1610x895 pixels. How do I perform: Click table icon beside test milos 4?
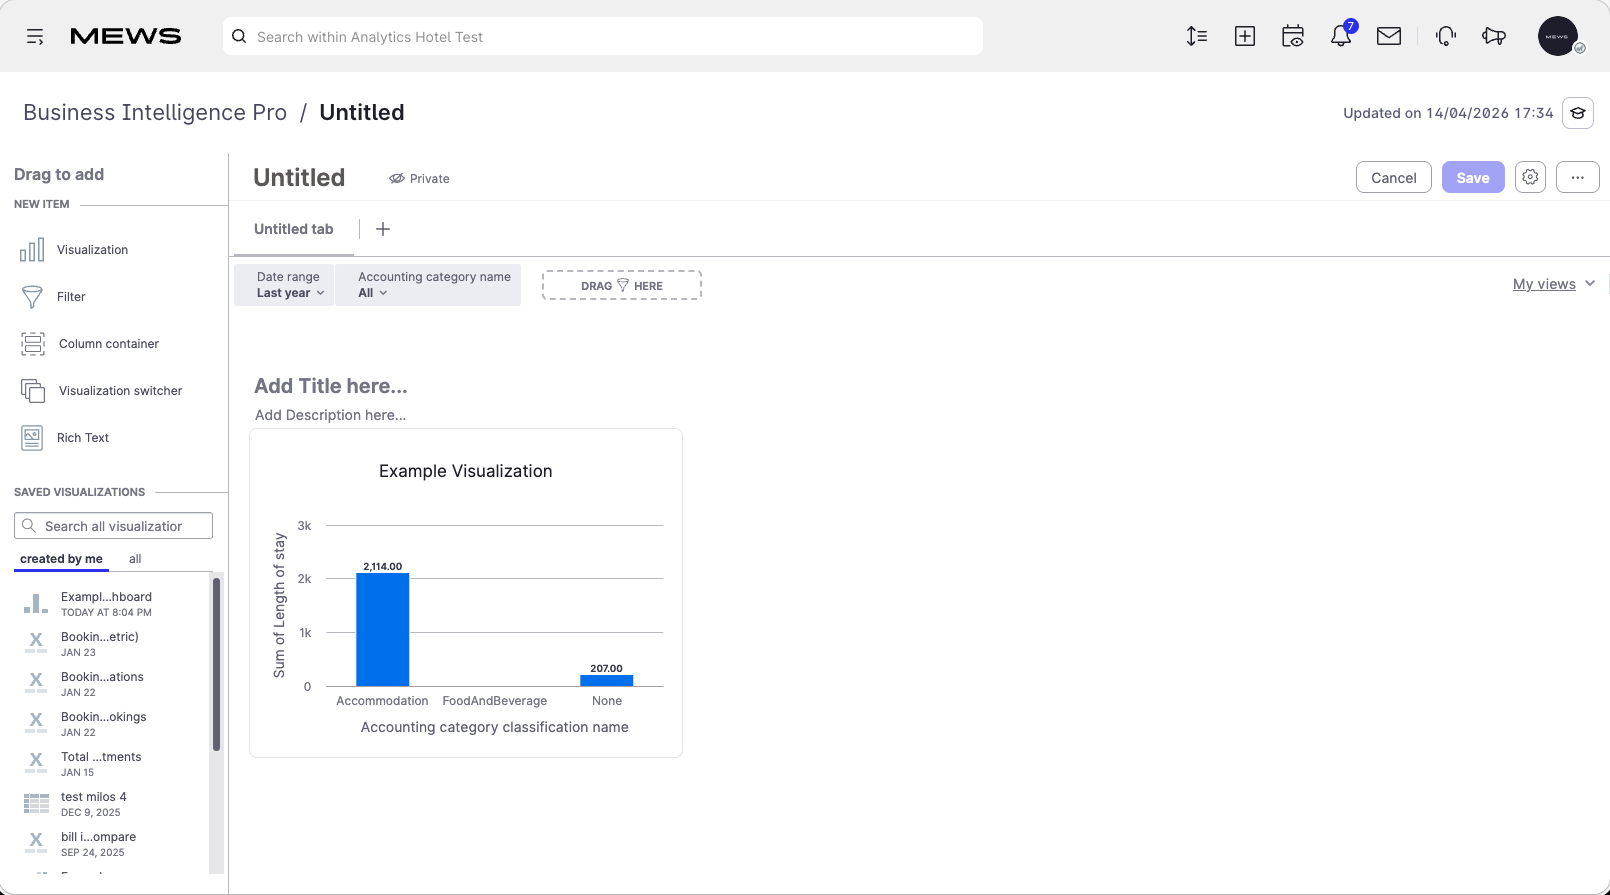tap(36, 804)
